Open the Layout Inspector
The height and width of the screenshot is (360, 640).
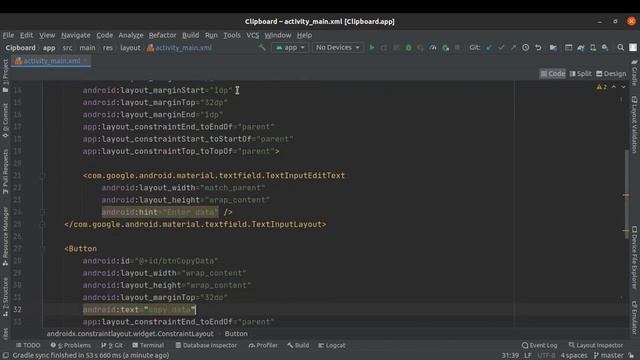tap(596, 345)
